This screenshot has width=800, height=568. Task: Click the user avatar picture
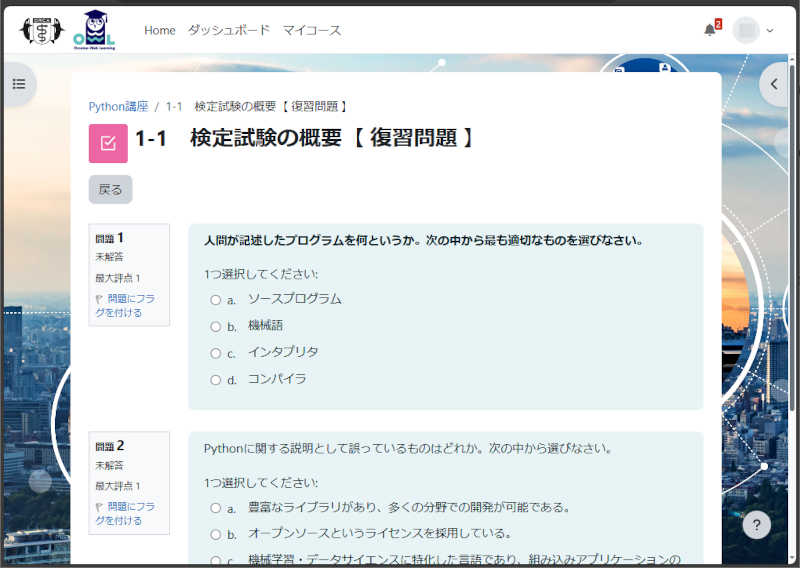[x=746, y=30]
